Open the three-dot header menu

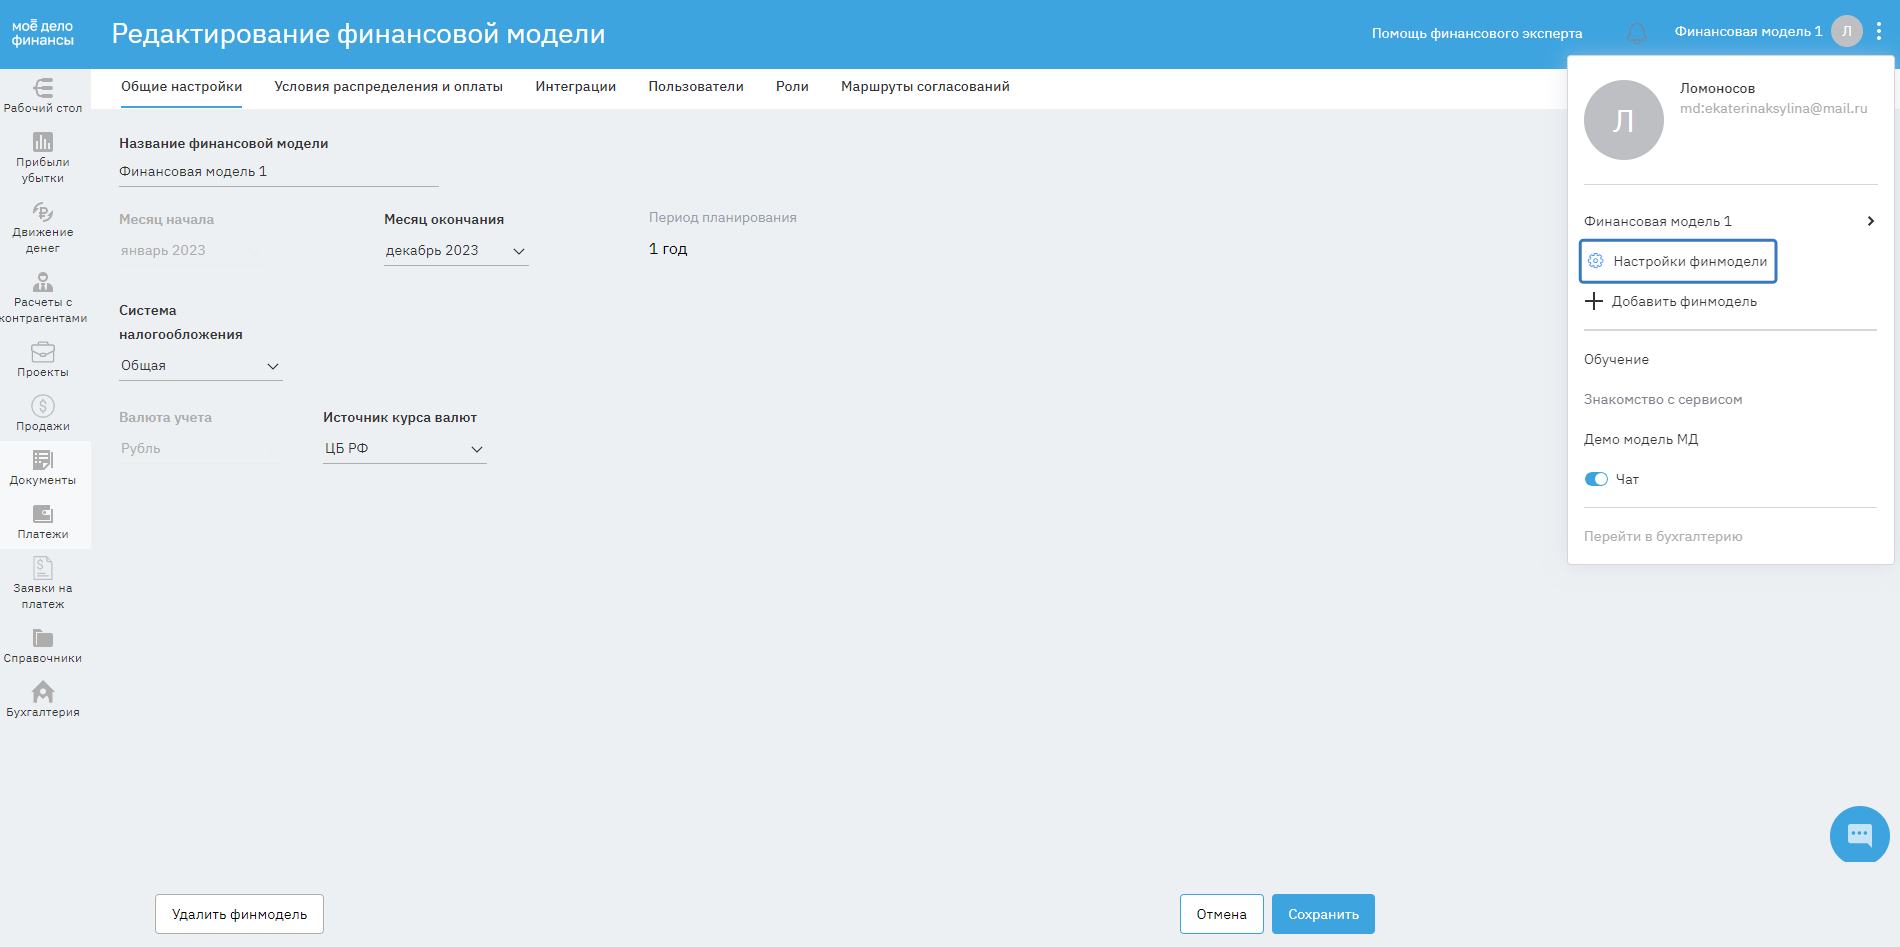click(x=1879, y=31)
